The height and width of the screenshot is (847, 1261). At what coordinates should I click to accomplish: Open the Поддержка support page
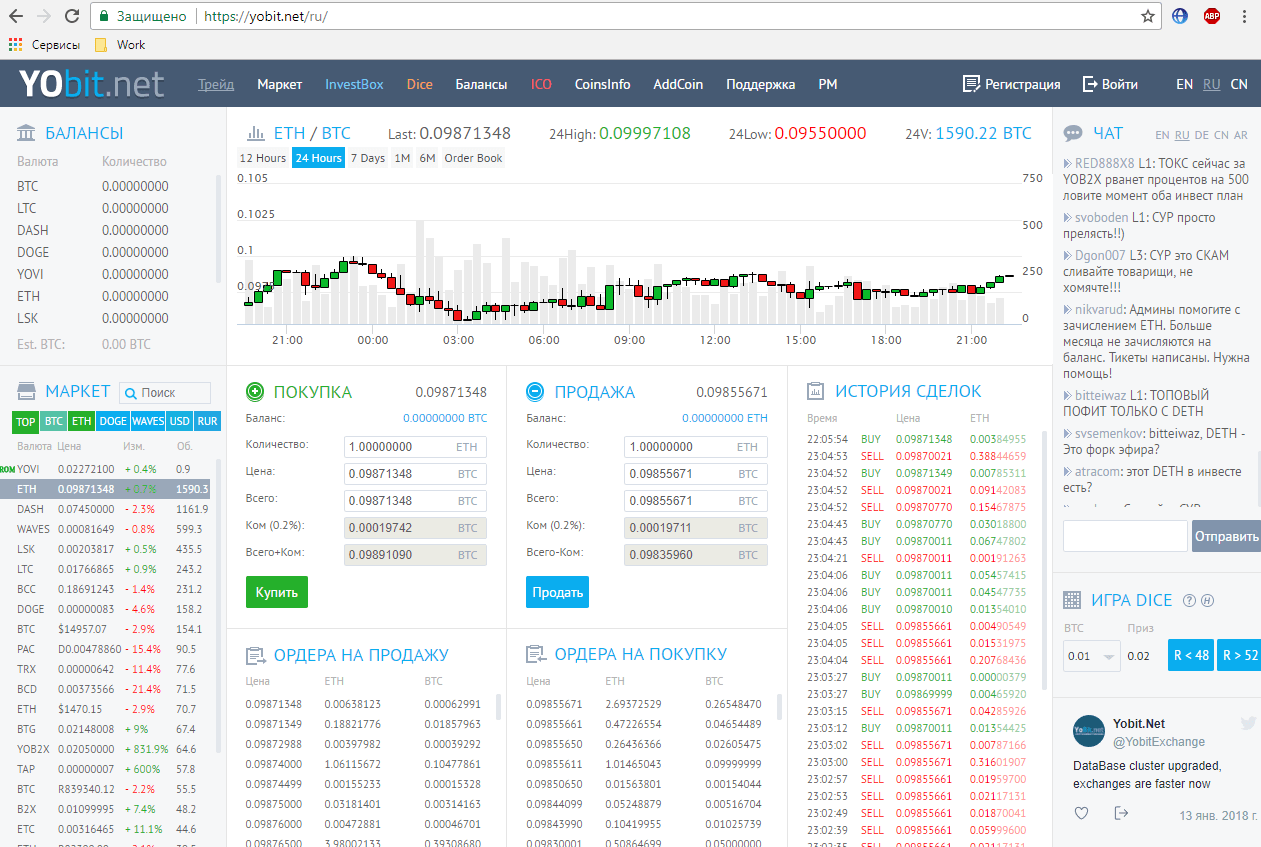[761, 85]
